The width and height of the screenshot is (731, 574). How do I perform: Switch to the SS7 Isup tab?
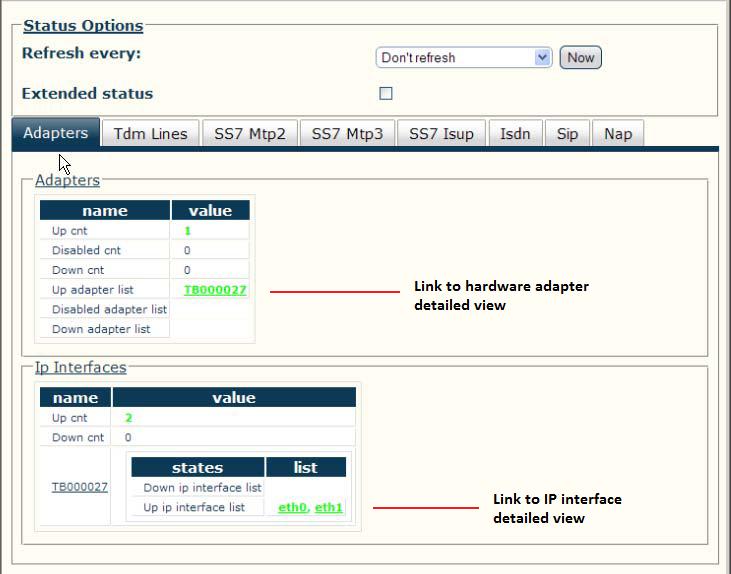441,134
